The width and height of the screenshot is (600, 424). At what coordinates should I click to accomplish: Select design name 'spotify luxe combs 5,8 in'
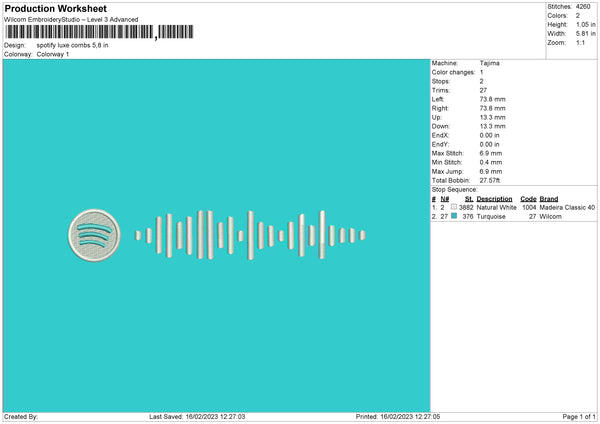tap(72, 45)
